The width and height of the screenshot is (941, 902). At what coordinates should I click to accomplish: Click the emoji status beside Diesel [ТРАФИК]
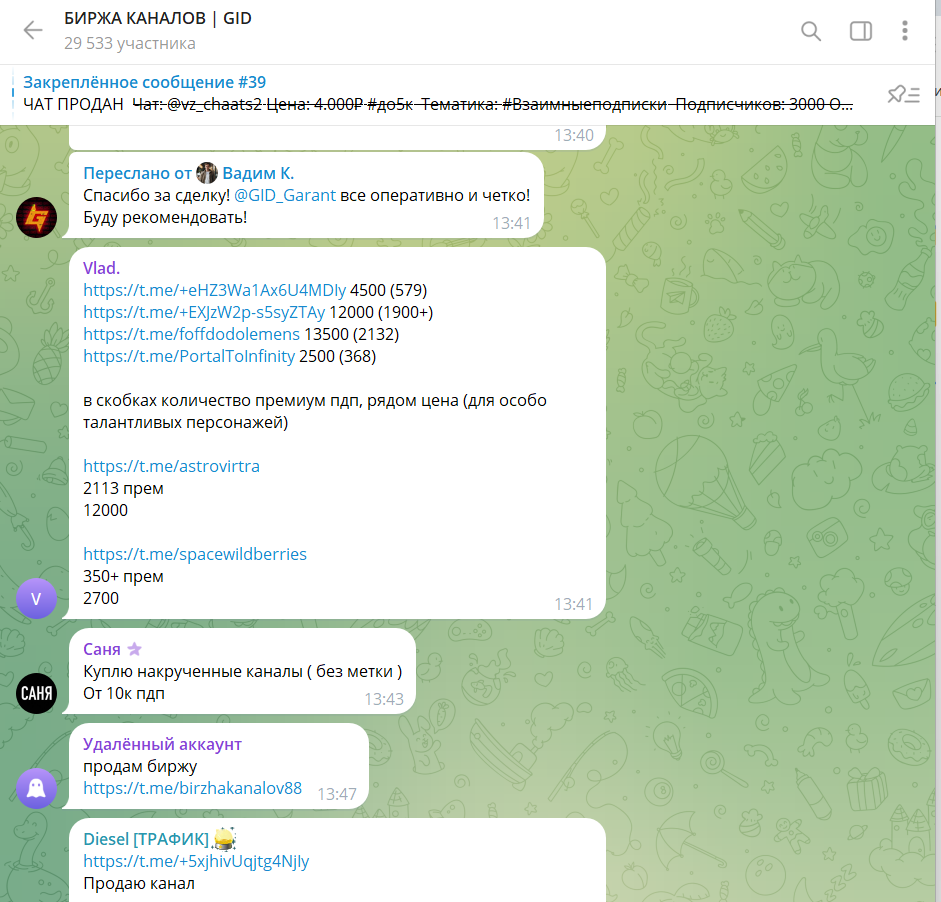tap(224, 838)
